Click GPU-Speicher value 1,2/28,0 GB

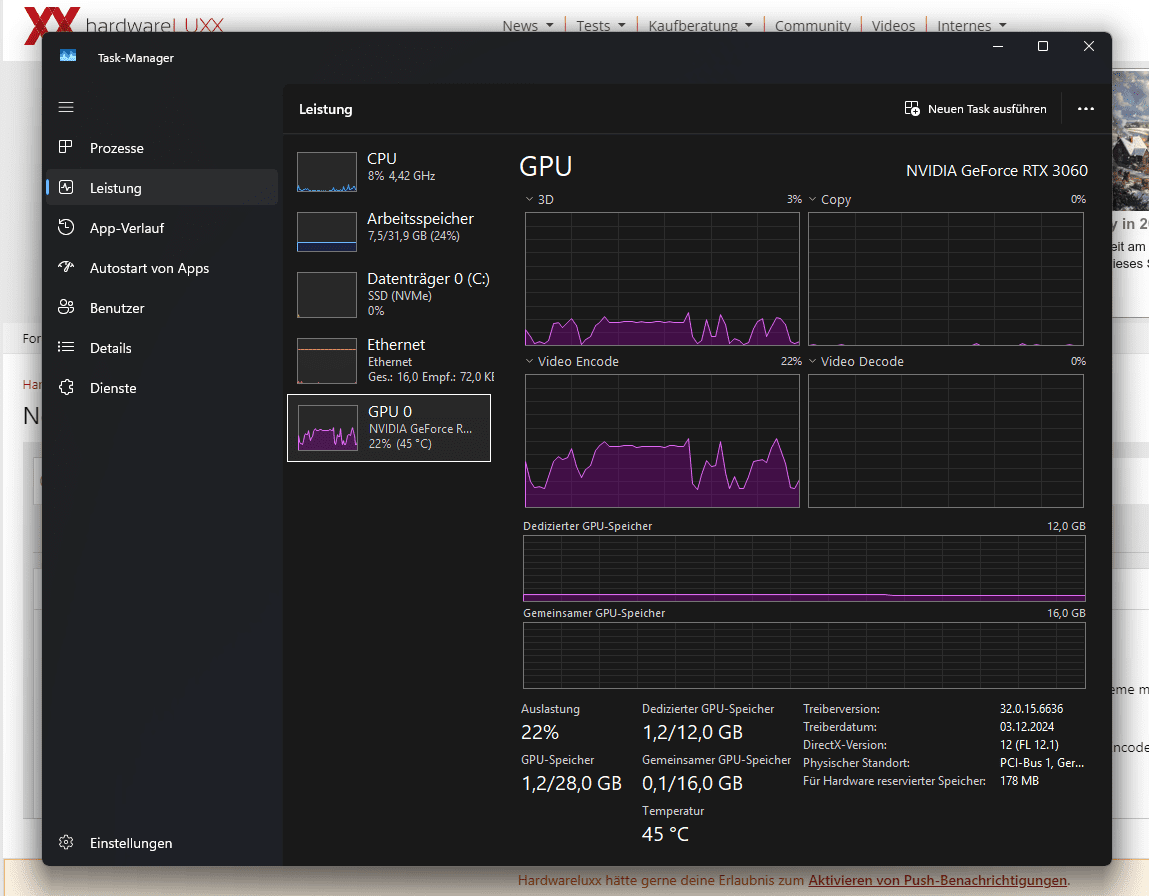[x=572, y=783]
